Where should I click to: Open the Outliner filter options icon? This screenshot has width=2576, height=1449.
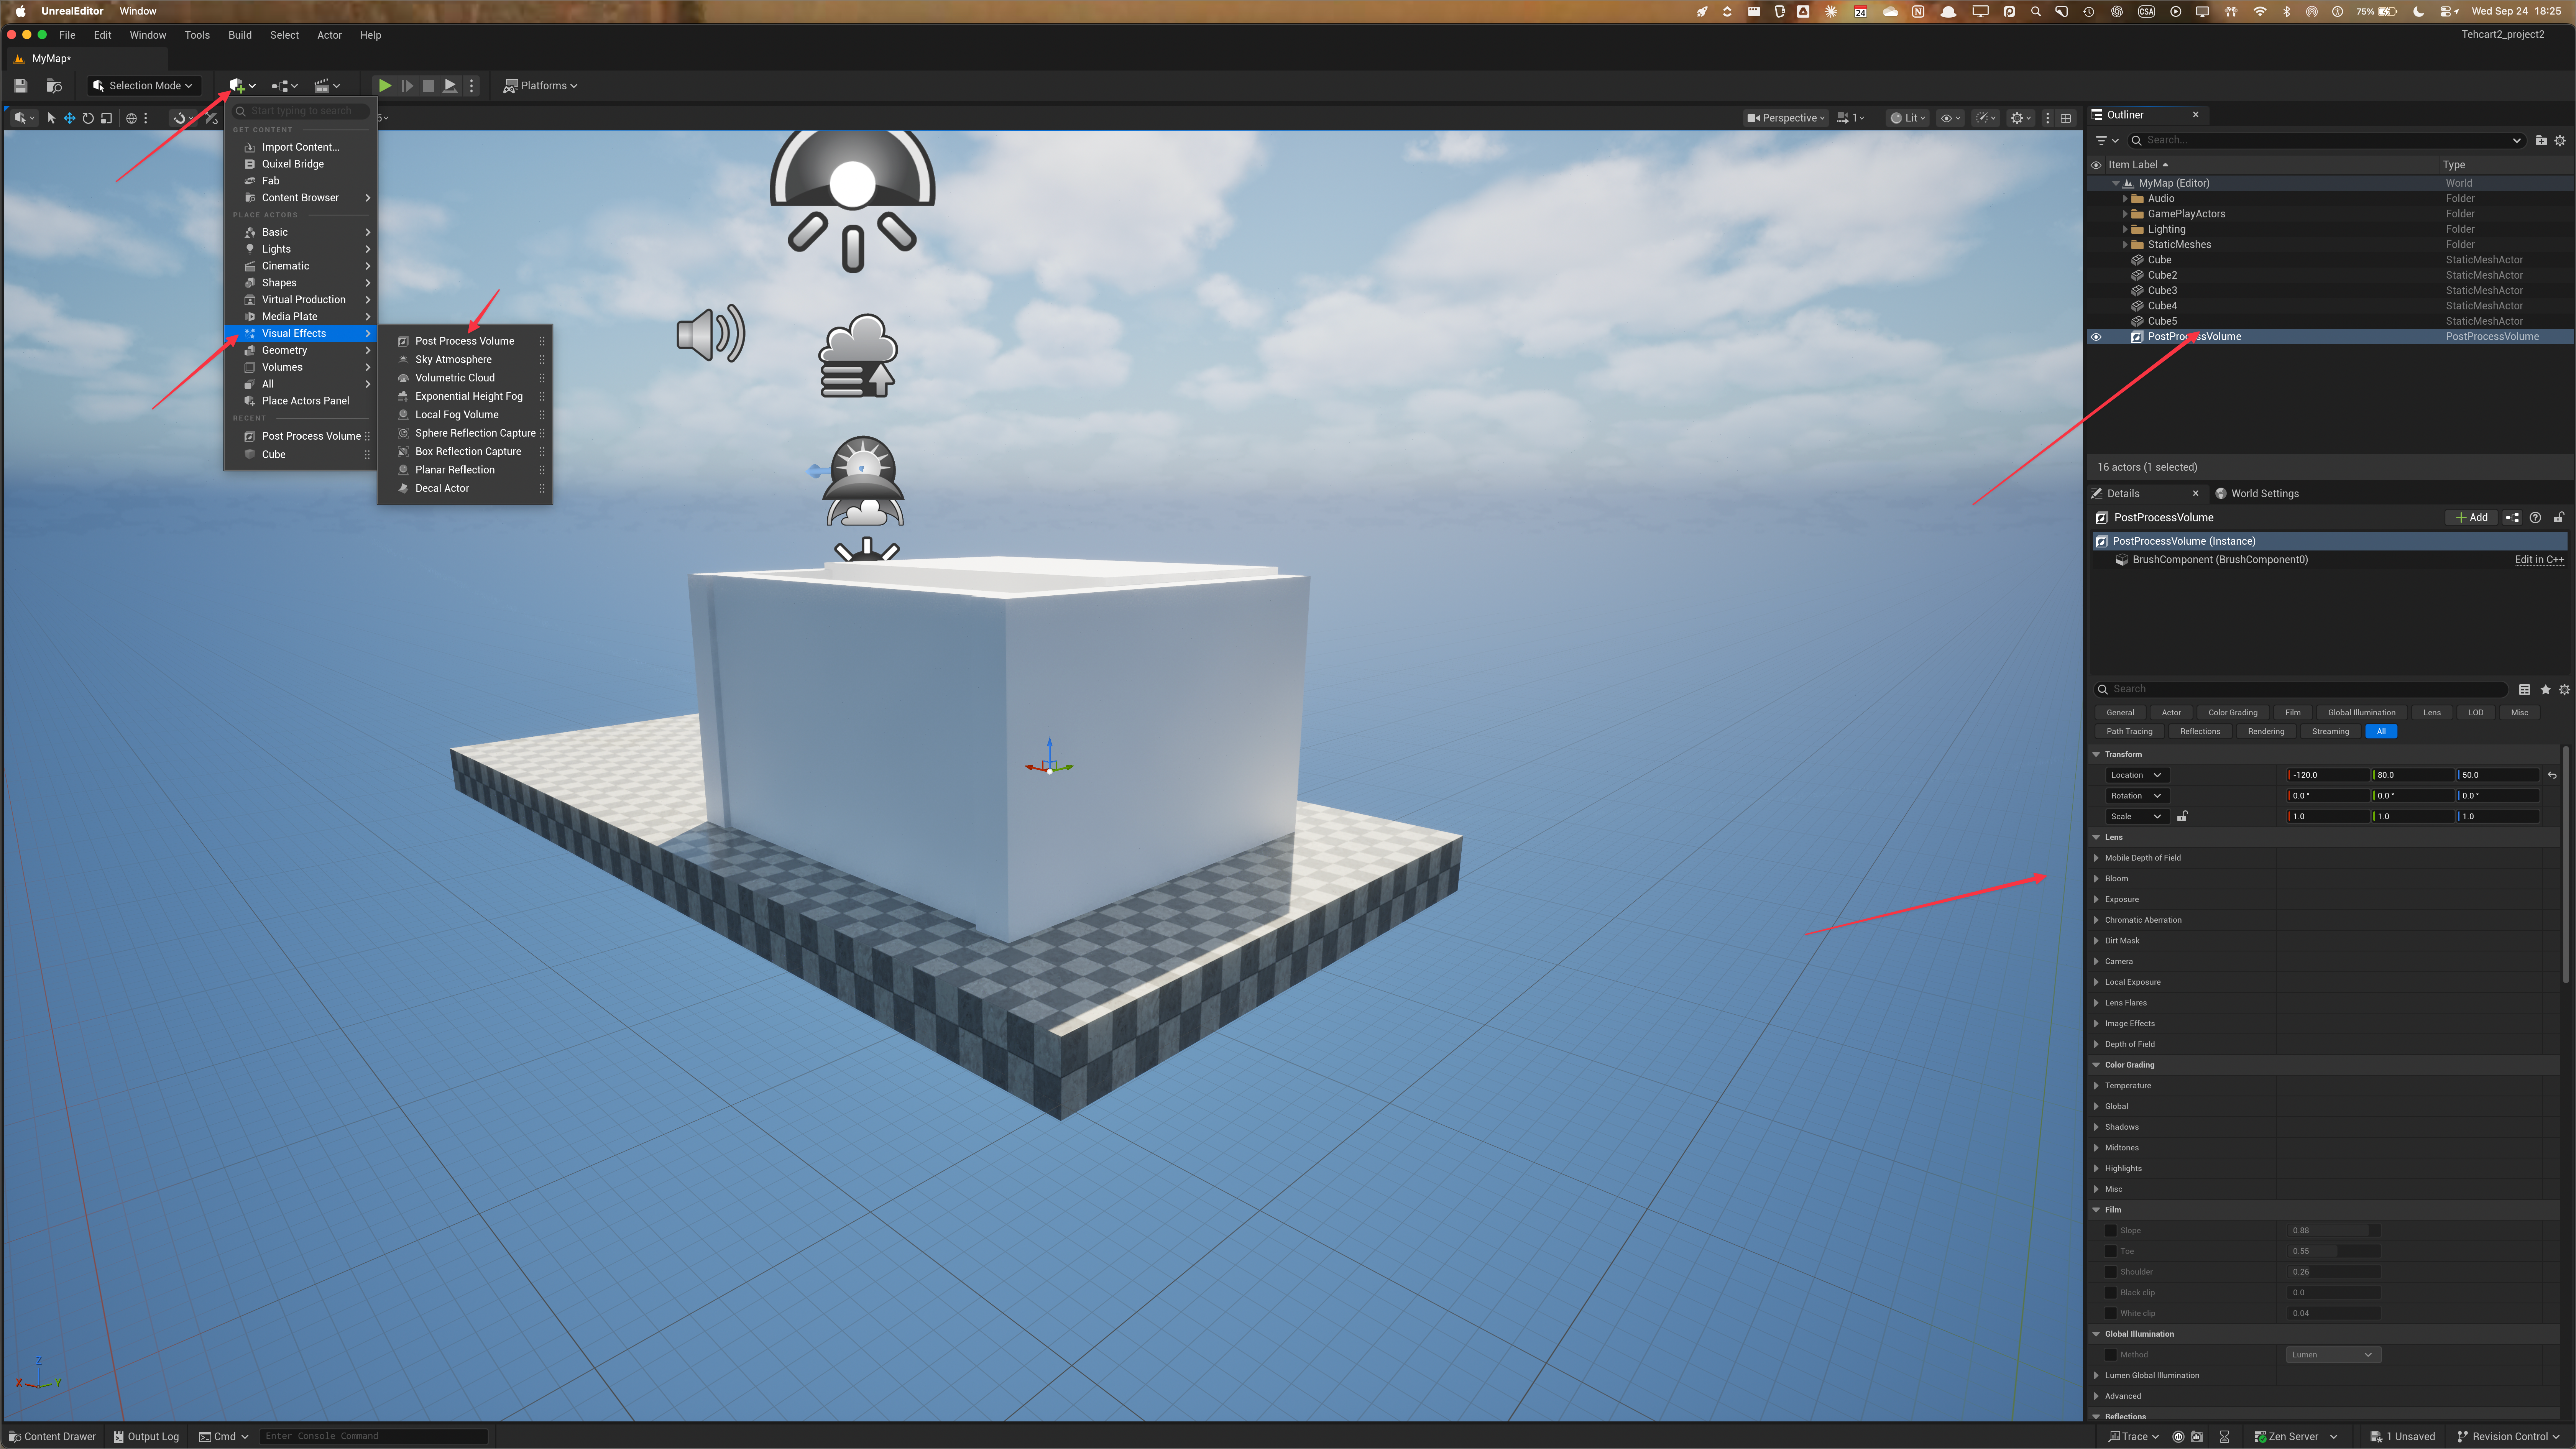coord(2107,141)
